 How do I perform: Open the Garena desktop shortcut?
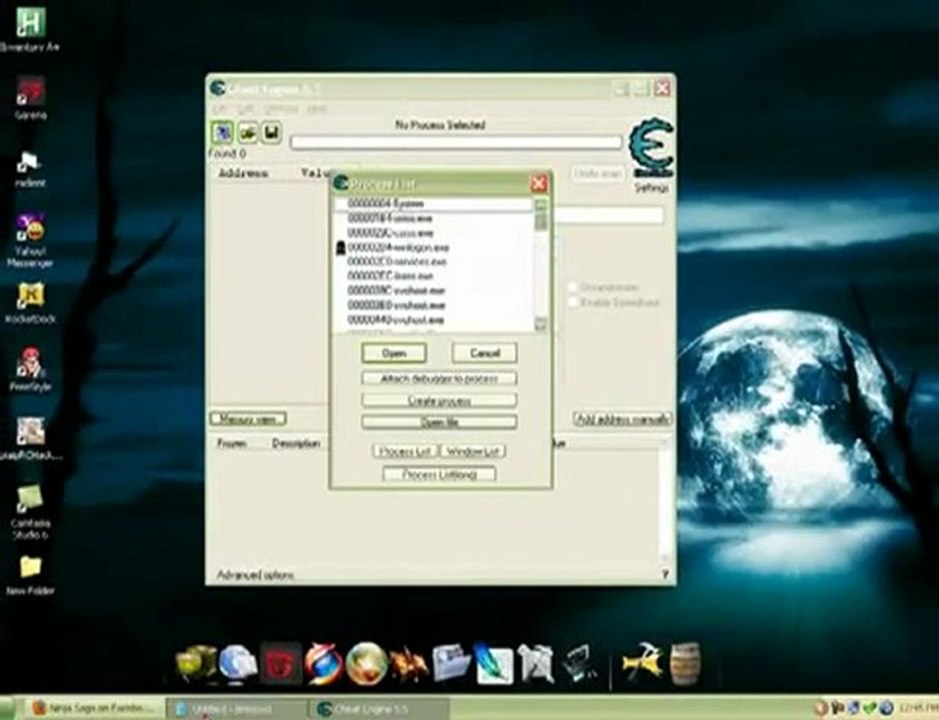(30, 98)
